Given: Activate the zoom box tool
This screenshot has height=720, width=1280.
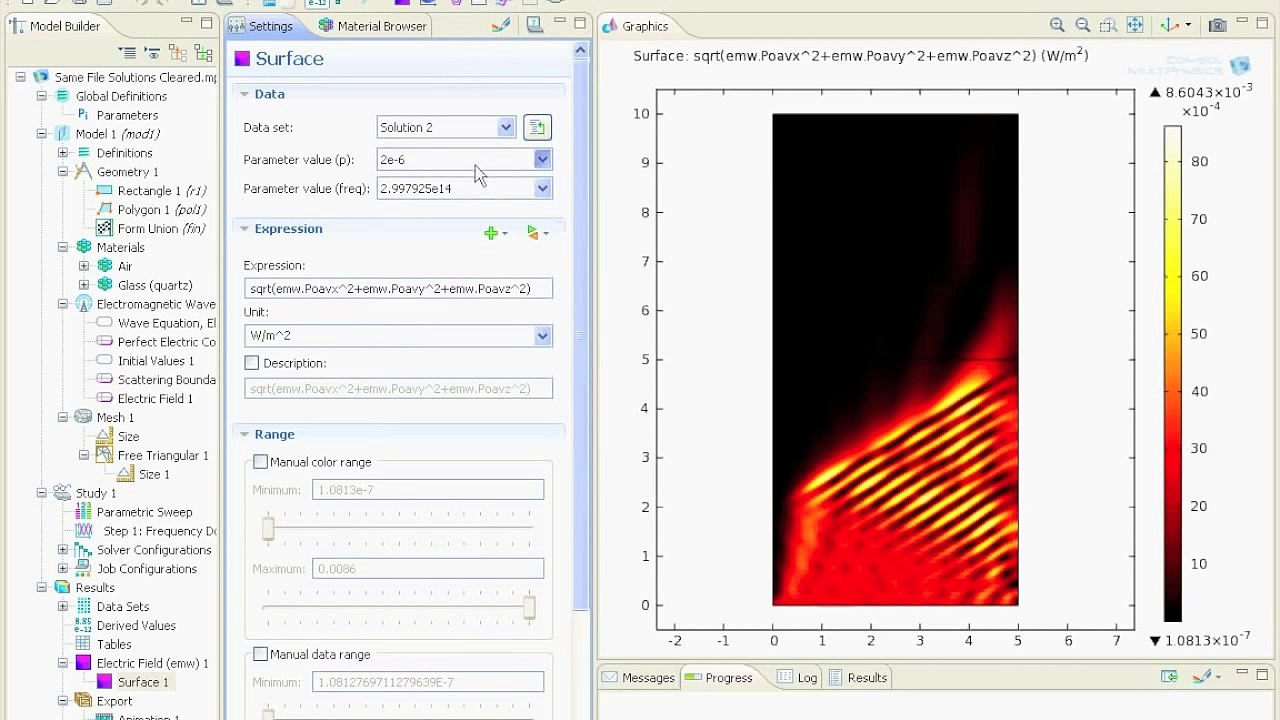Looking at the screenshot, I should 1109,26.
